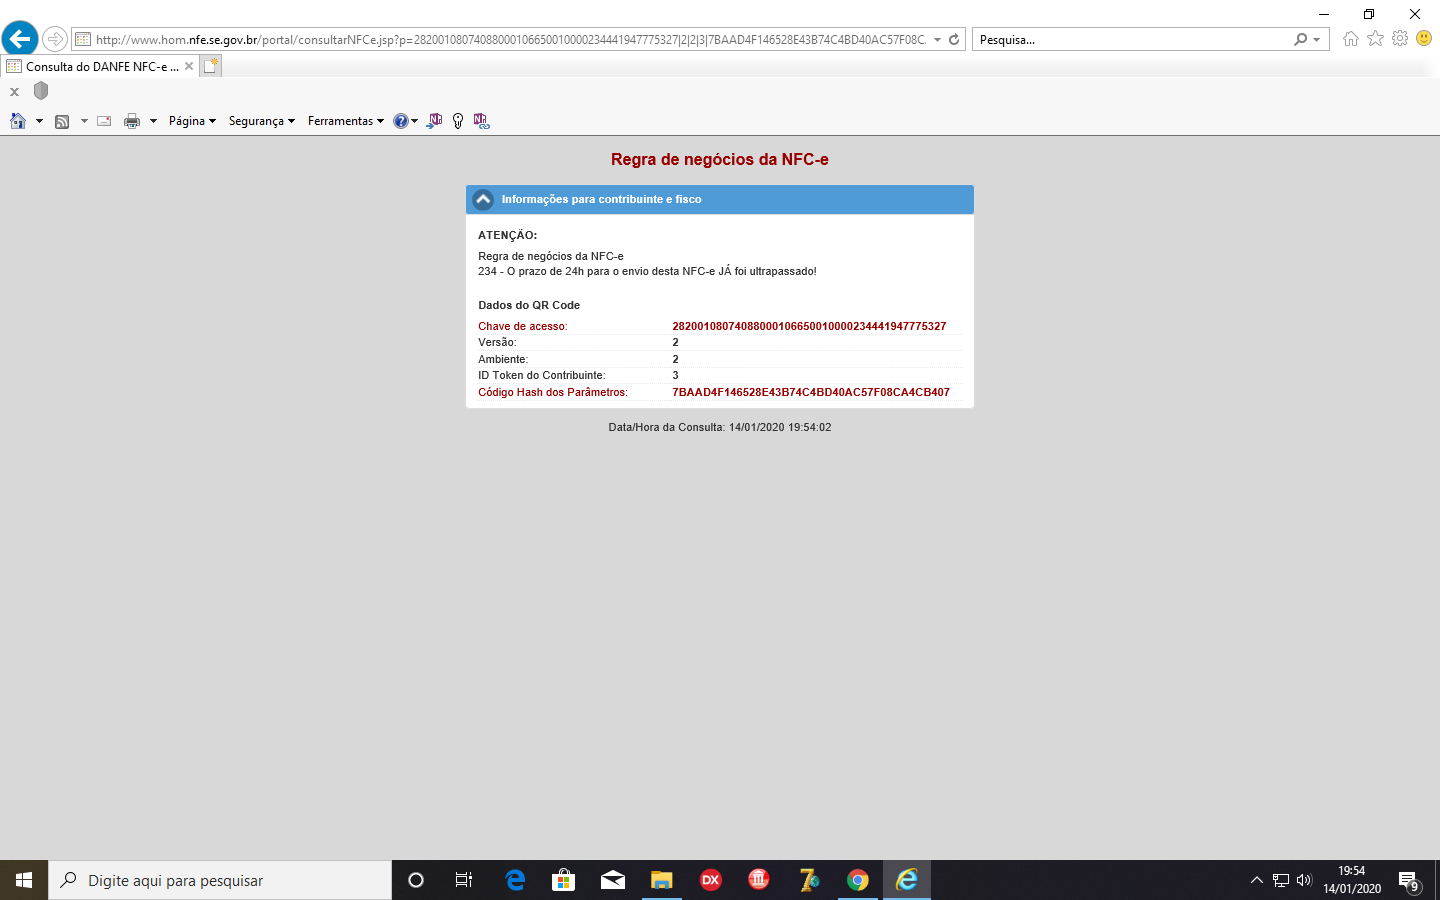Click the access key number 2820010807...
Viewport: 1440px width, 900px height.
(x=809, y=326)
